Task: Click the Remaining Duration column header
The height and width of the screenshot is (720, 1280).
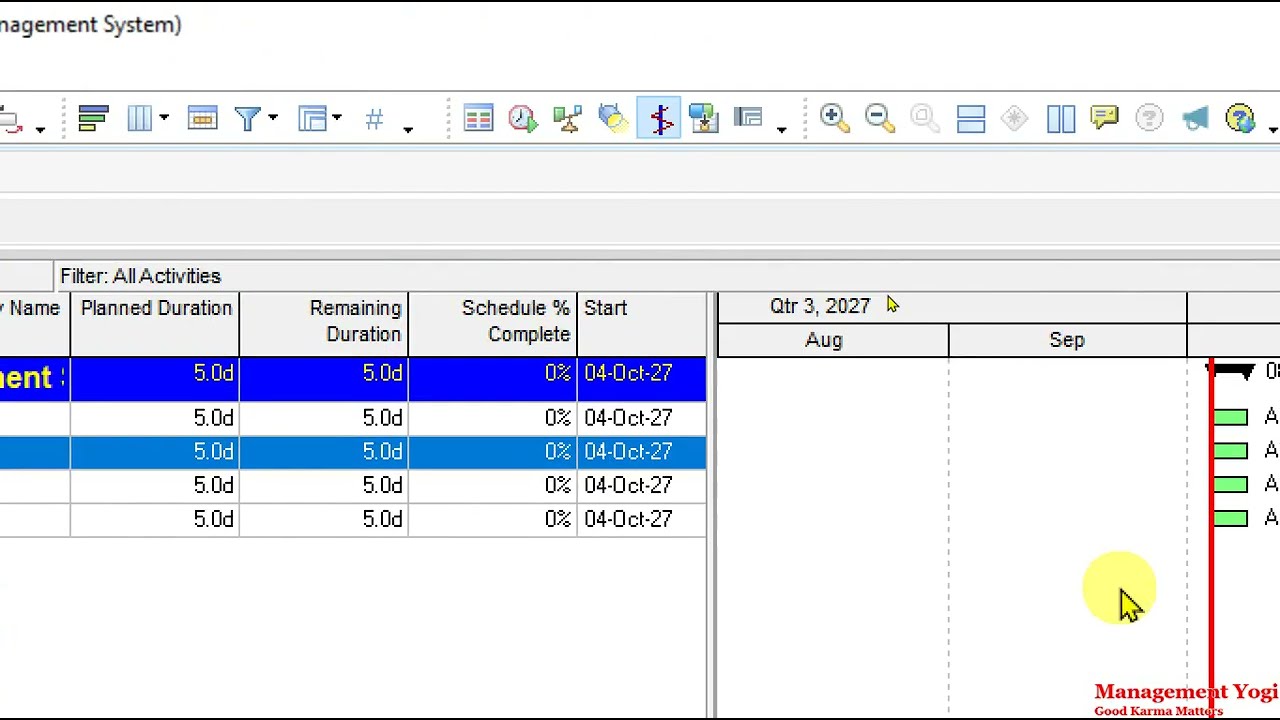Action: 324,322
